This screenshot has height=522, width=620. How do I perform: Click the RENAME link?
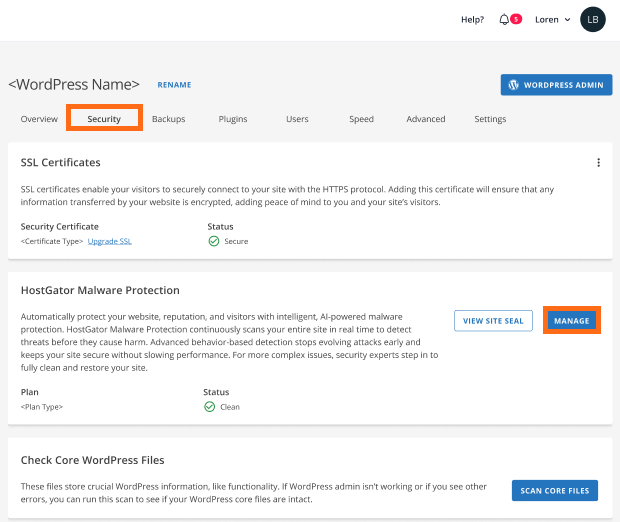(x=174, y=85)
